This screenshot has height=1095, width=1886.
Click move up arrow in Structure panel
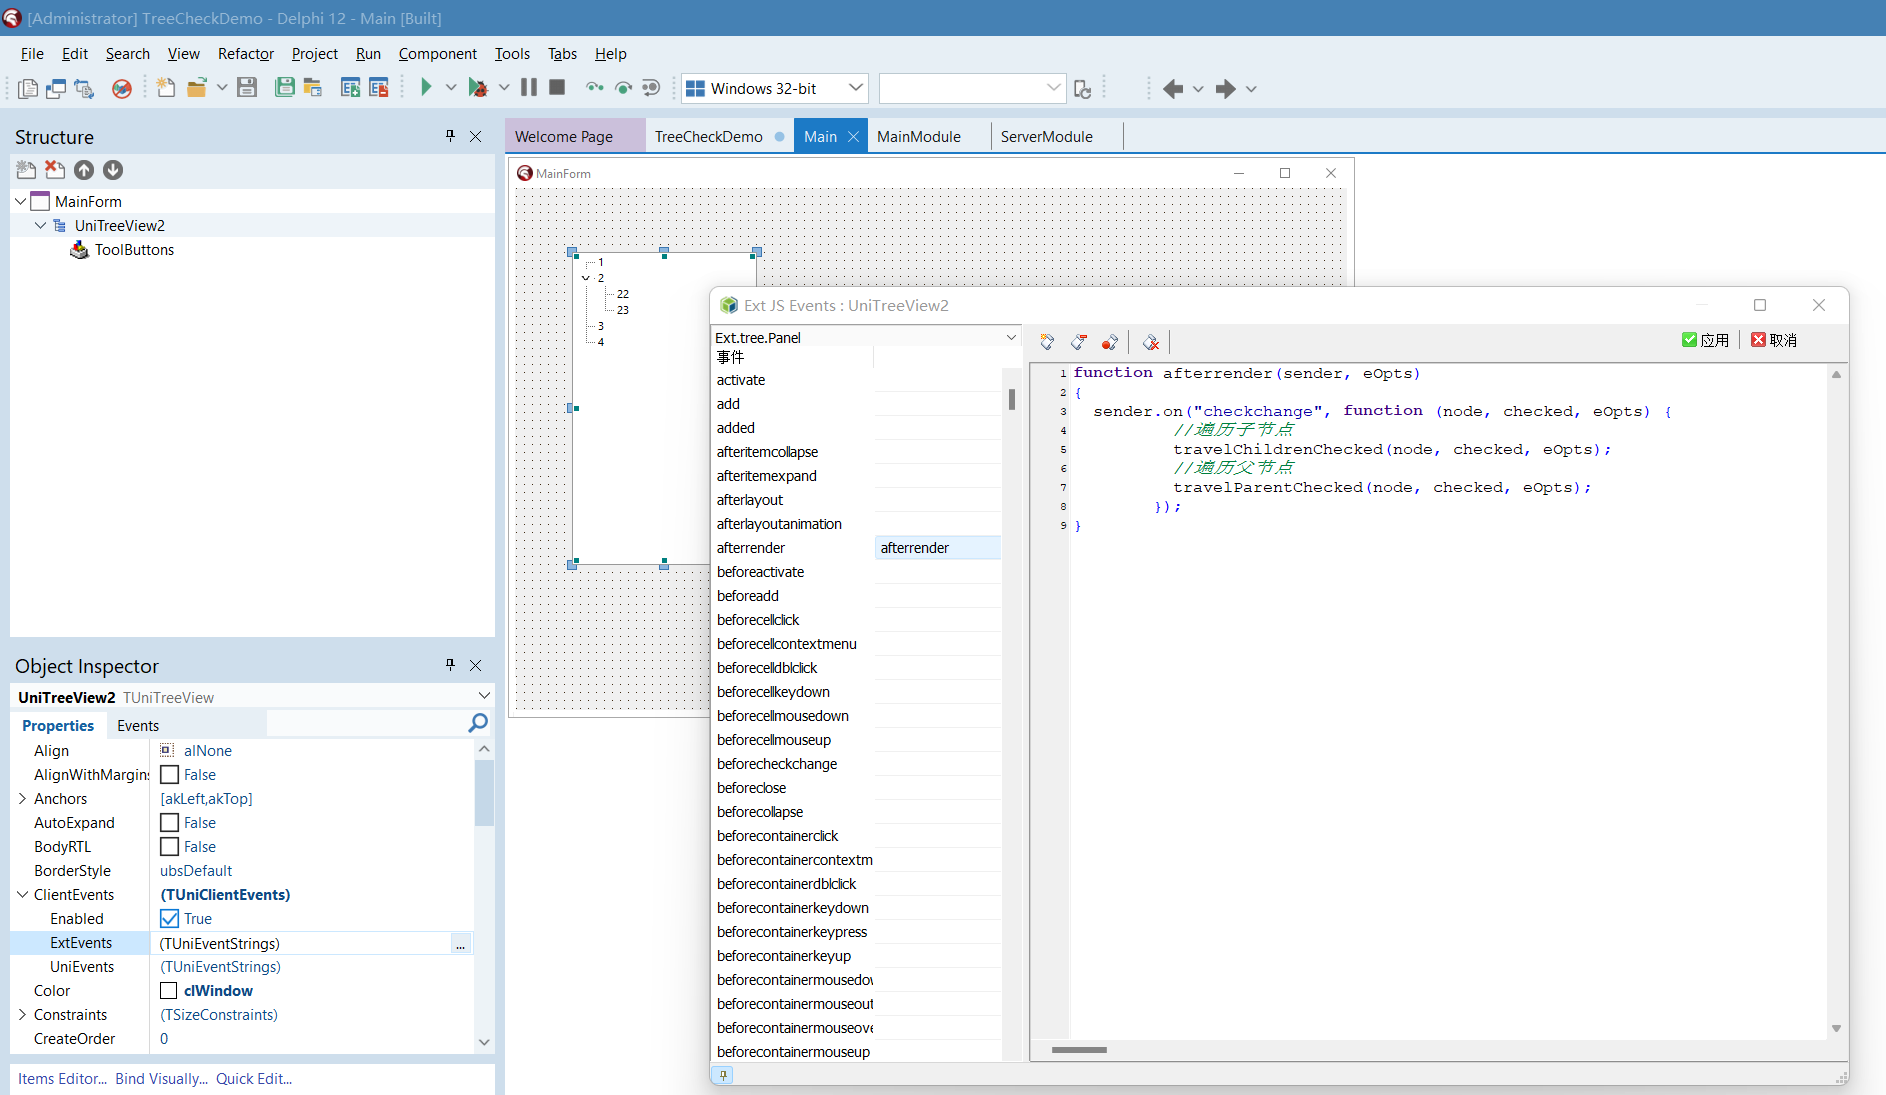point(84,170)
